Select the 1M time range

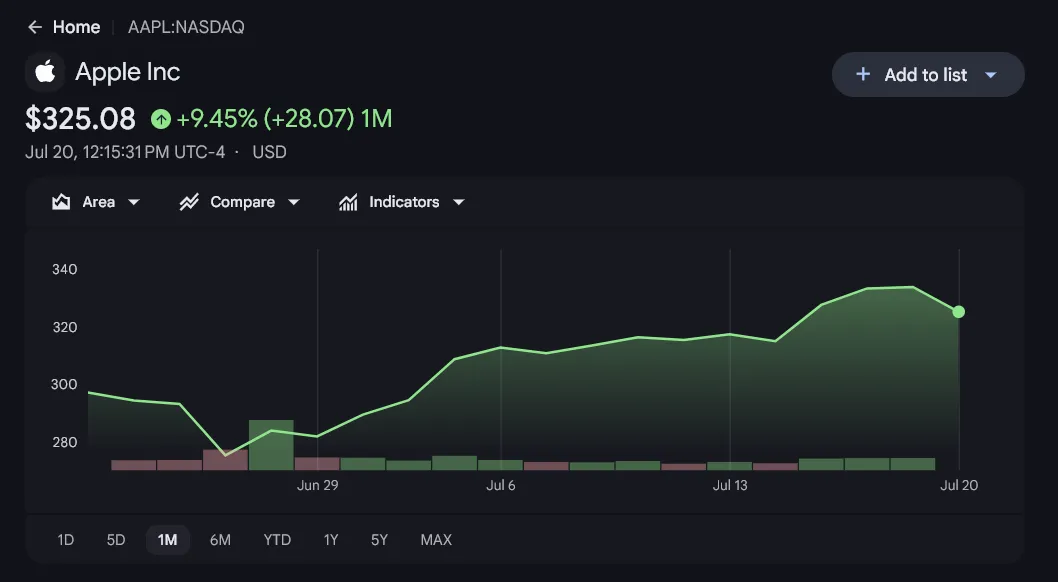pyautogui.click(x=167, y=540)
